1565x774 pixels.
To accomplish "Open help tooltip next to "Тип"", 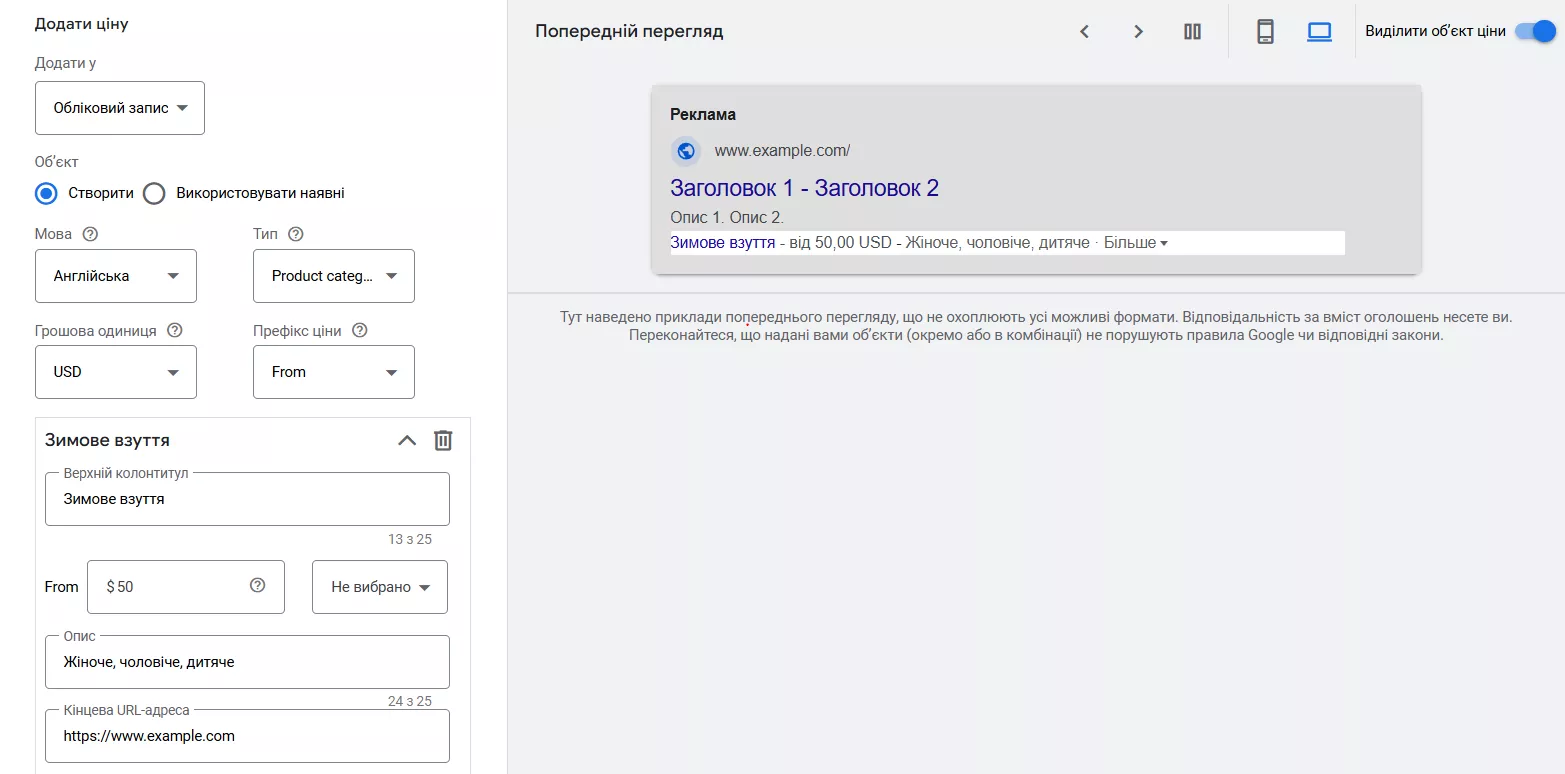I will [296, 234].
